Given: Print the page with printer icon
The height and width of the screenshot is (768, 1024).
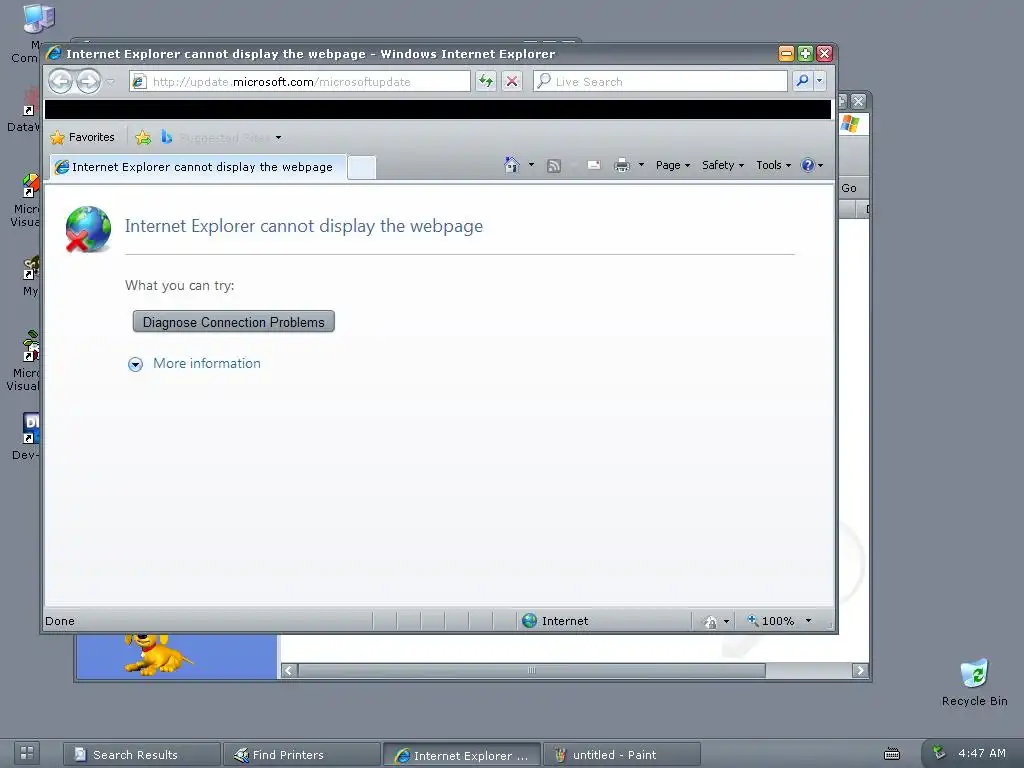Looking at the screenshot, I should tap(622, 165).
